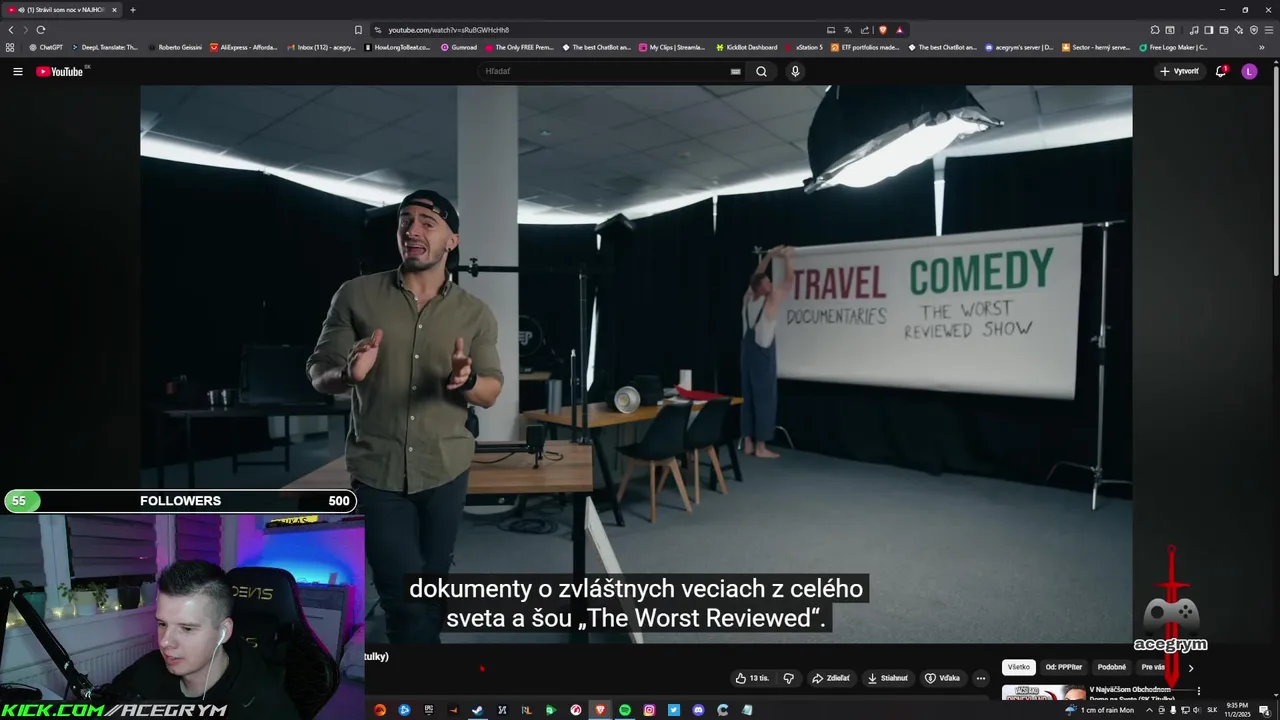Open the rain weather widget on taskbar

pos(1099,710)
